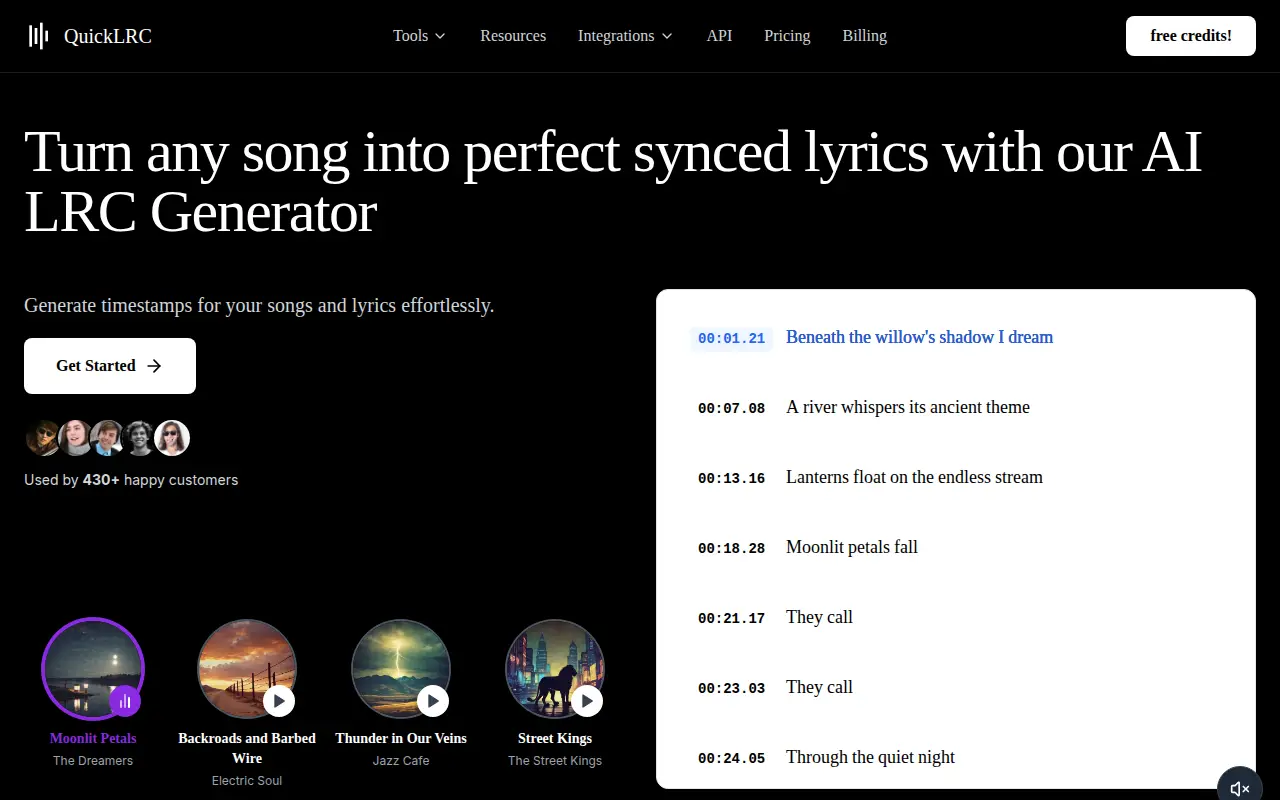Click the first customer avatar with sunglasses
The image size is (1280, 800).
[x=42, y=438]
